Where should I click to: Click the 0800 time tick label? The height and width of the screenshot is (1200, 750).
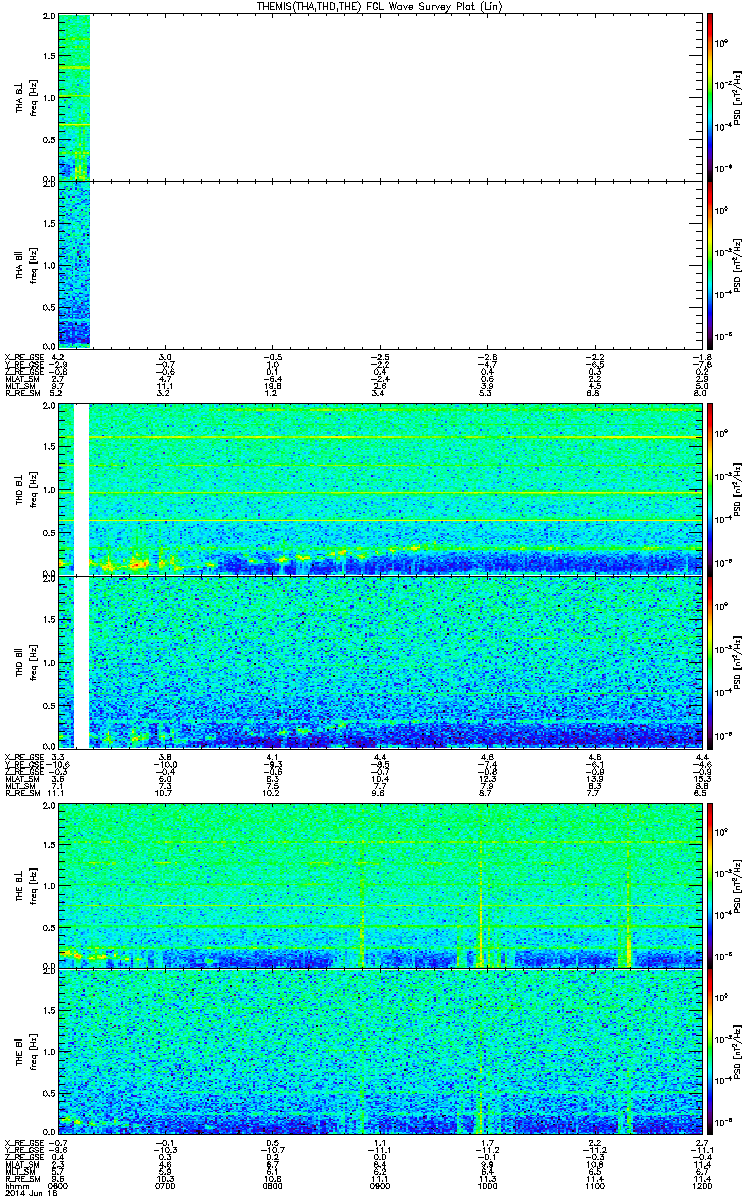[273, 1186]
